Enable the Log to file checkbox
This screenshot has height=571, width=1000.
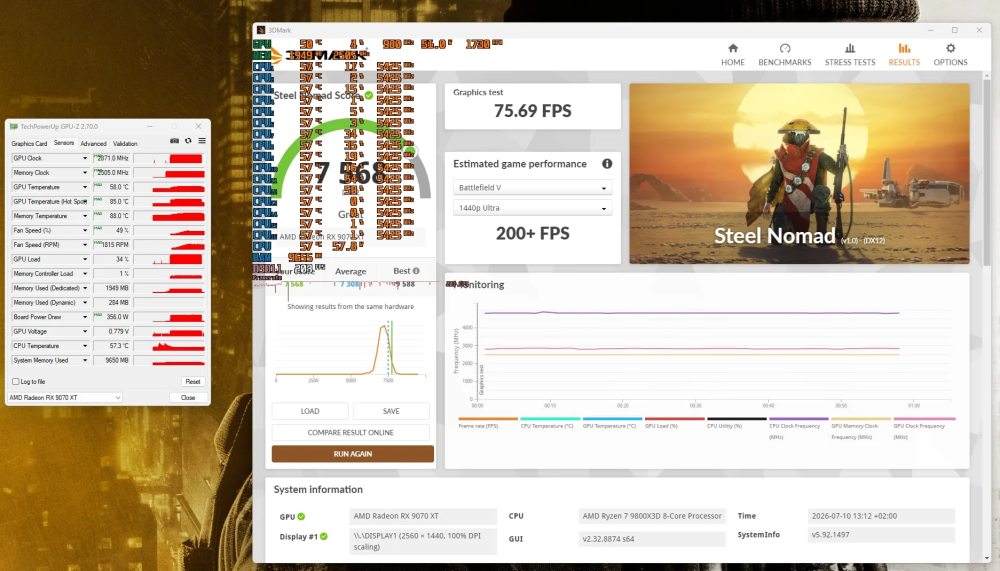click(15, 382)
